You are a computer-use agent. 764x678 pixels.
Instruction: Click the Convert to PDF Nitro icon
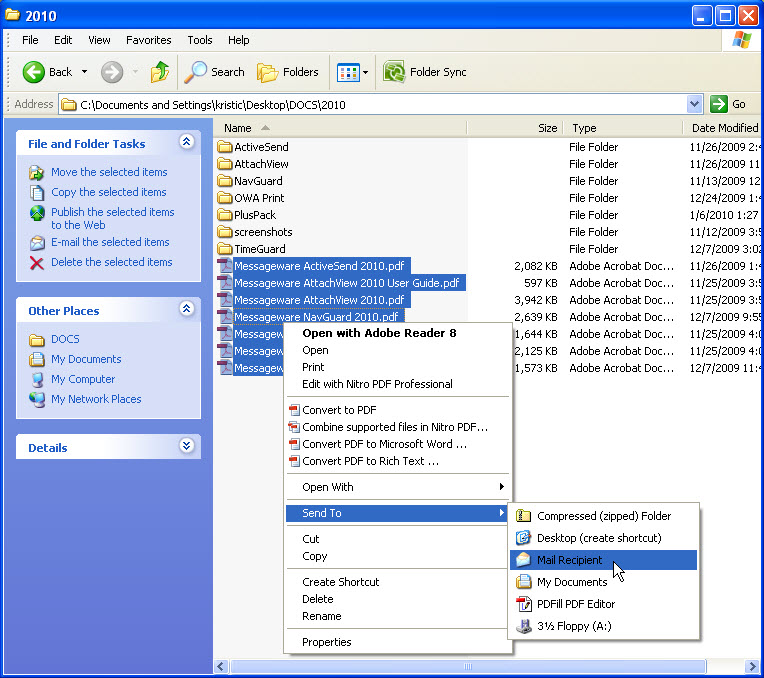point(294,410)
